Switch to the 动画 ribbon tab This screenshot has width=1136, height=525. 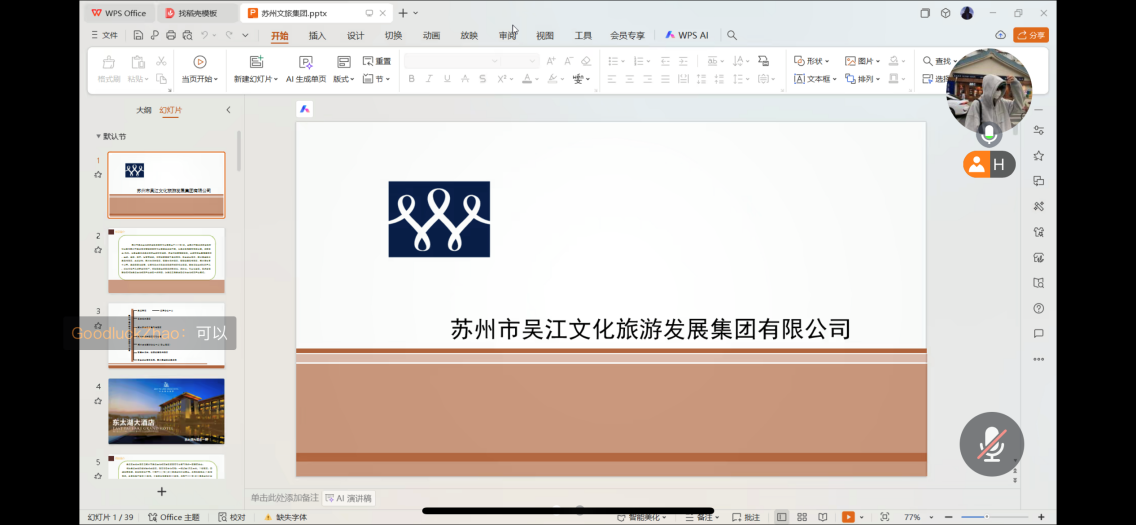431,35
